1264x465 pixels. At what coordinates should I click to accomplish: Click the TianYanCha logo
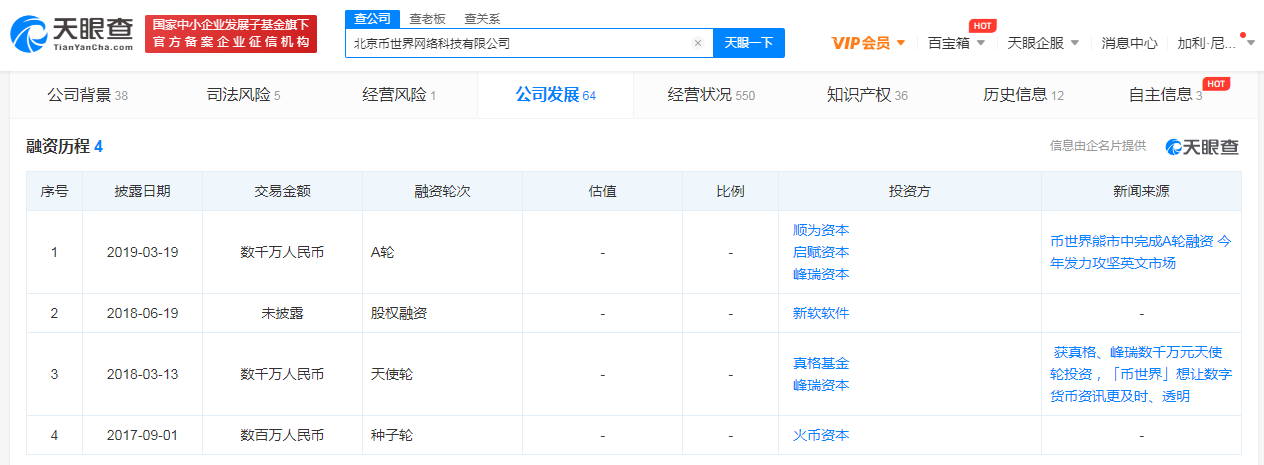(x=71, y=34)
